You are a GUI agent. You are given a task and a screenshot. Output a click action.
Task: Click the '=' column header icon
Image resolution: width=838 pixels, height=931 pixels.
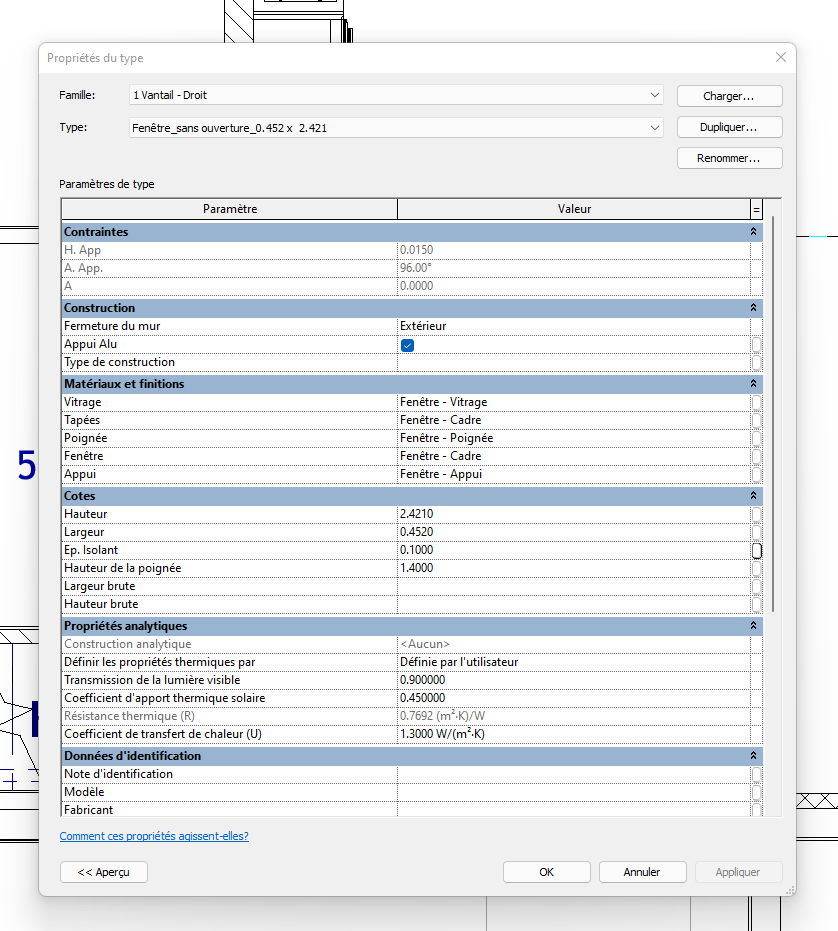pos(756,209)
